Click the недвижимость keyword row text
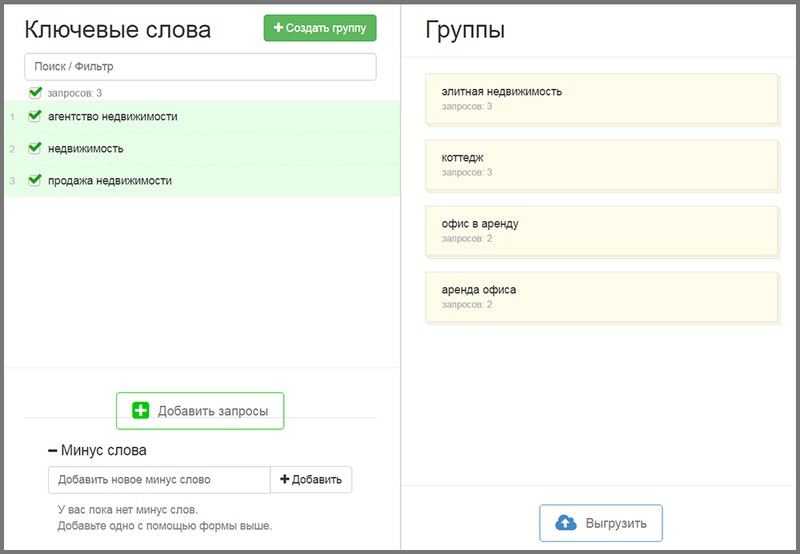 click(86, 148)
